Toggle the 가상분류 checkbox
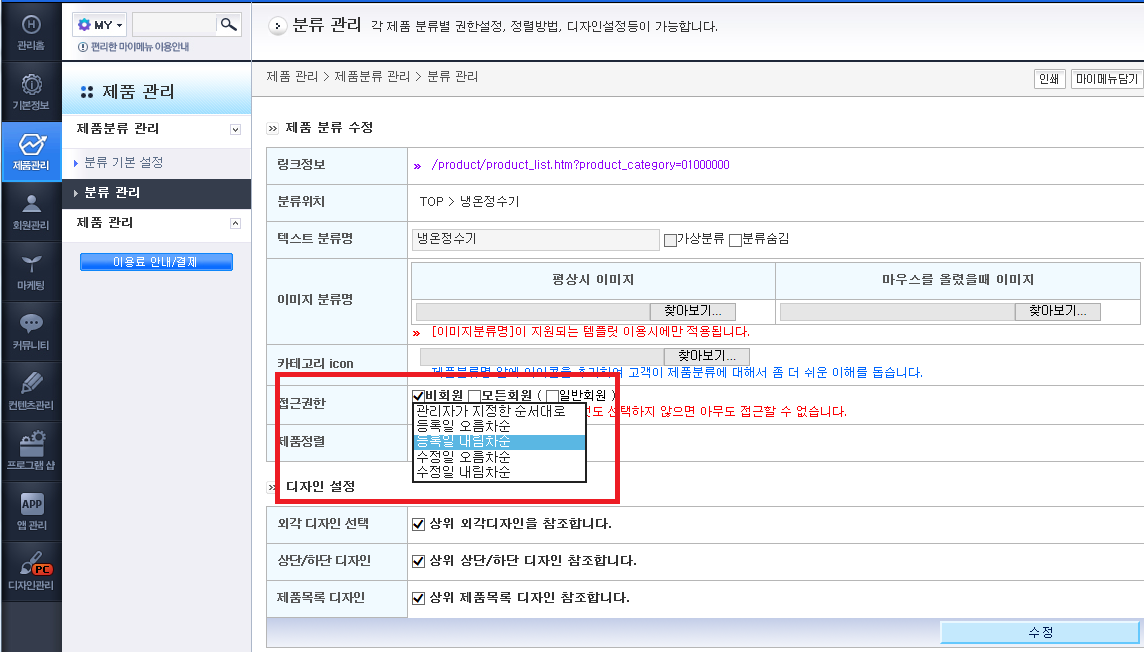 (670, 240)
